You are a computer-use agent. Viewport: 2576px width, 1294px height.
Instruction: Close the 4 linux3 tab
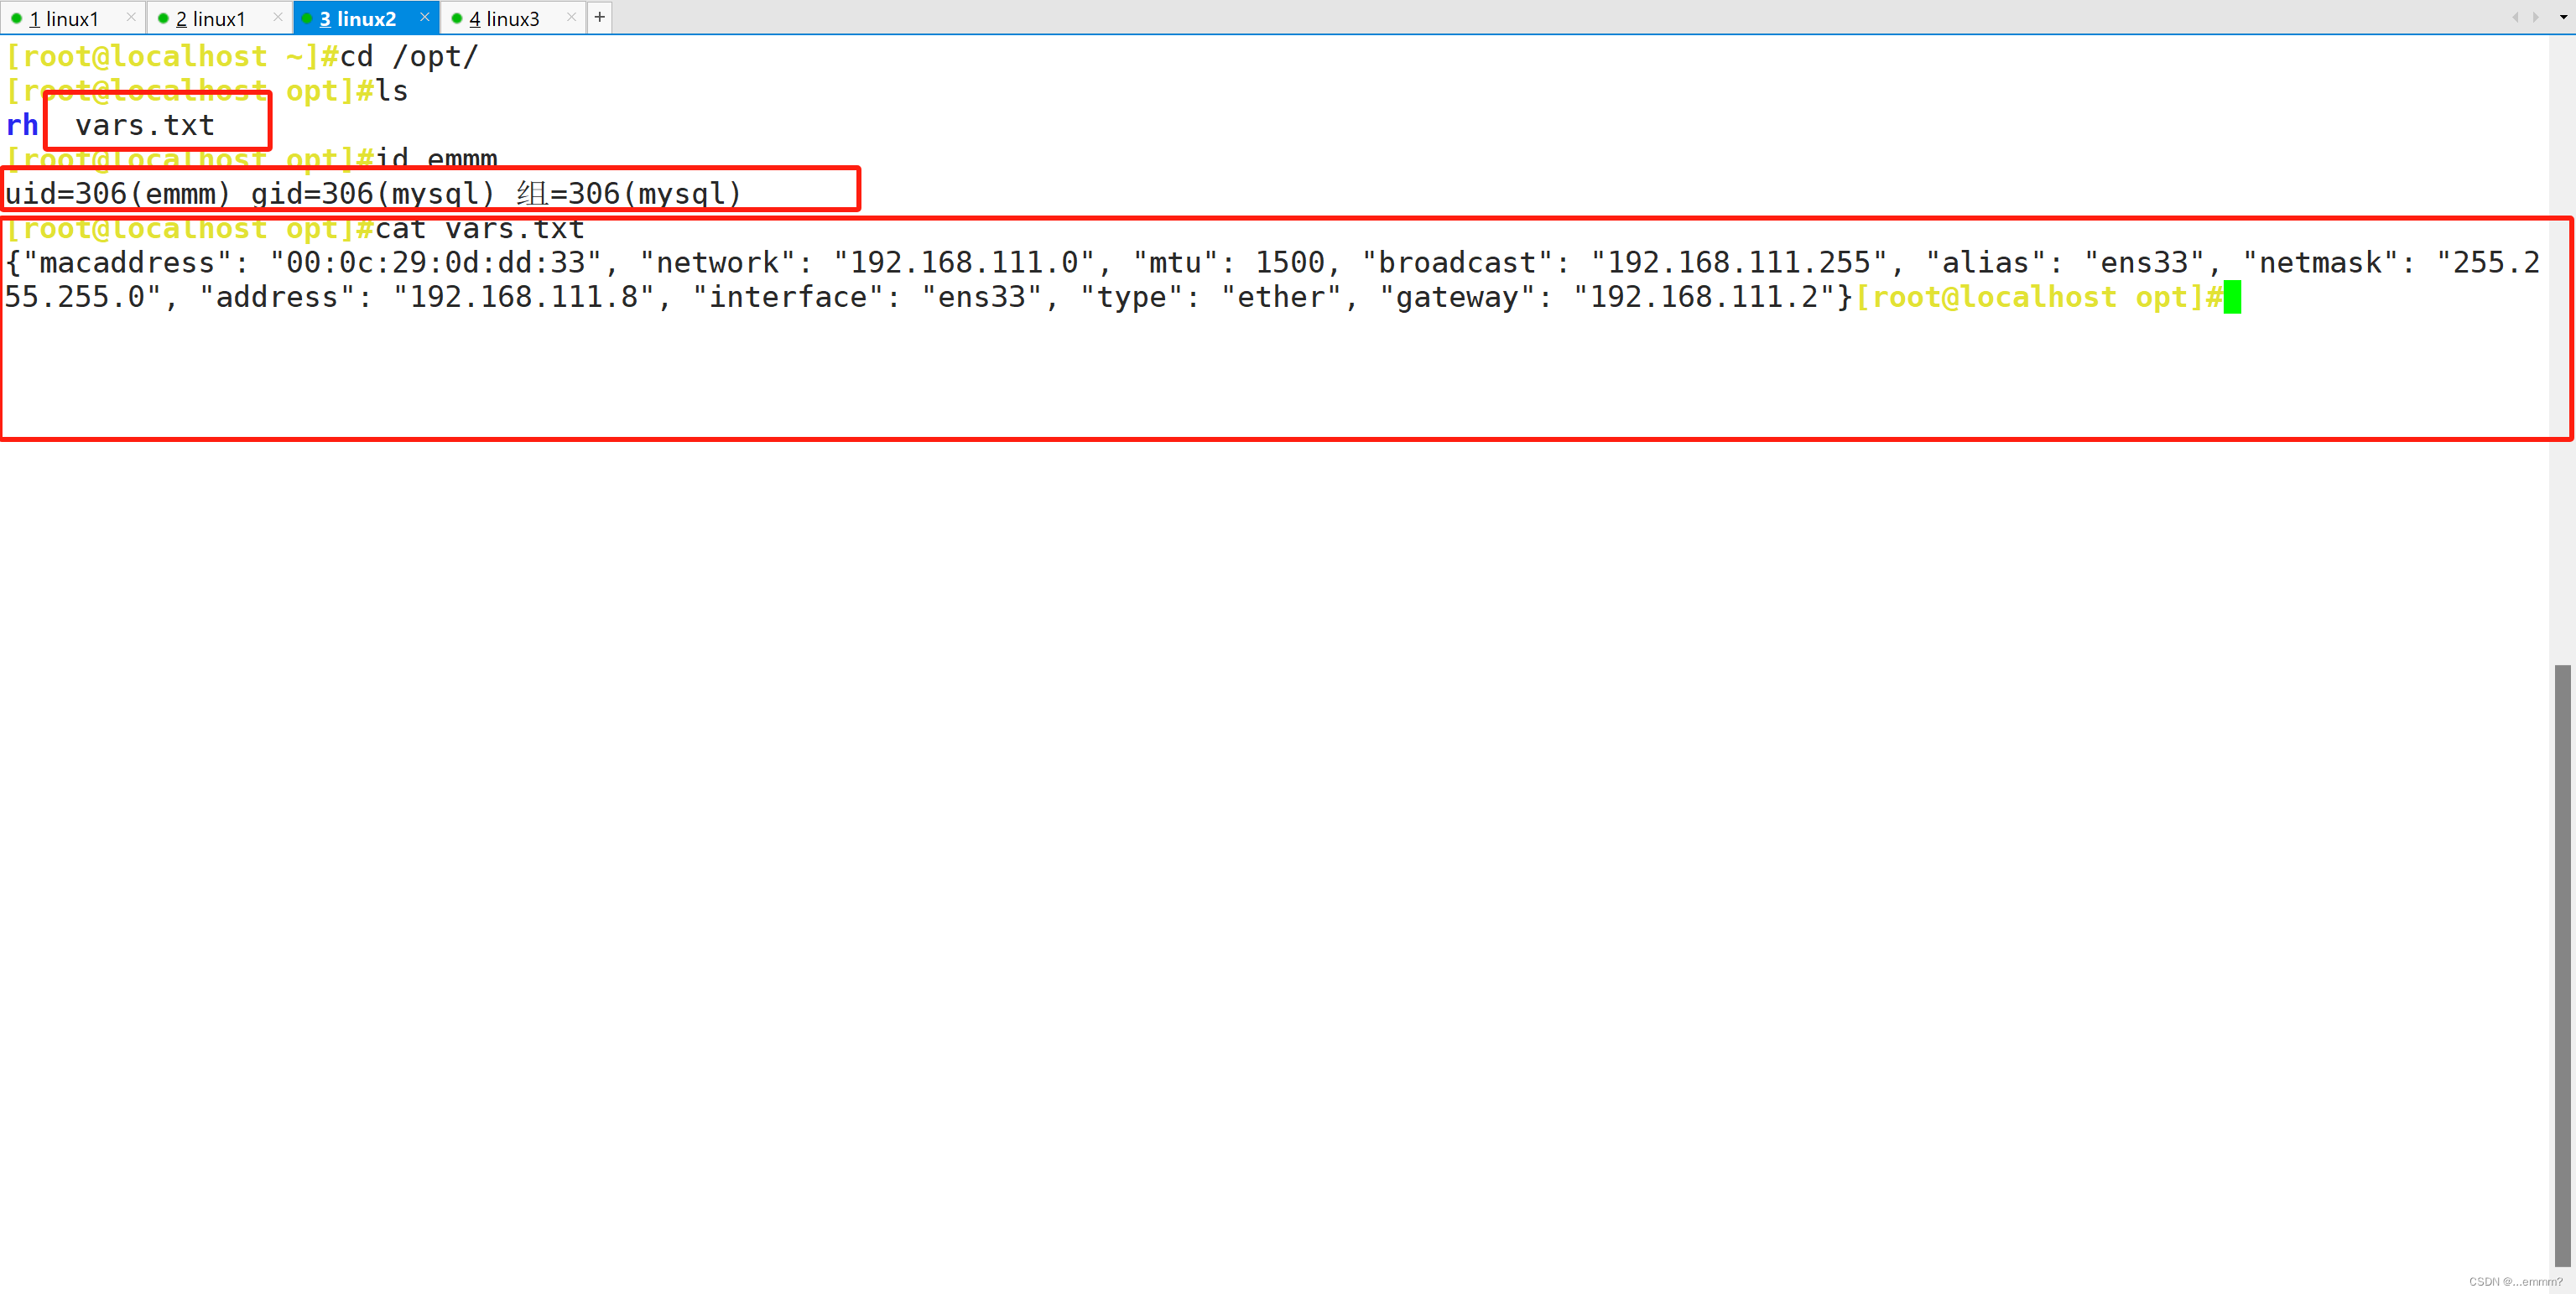pyautogui.click(x=571, y=17)
